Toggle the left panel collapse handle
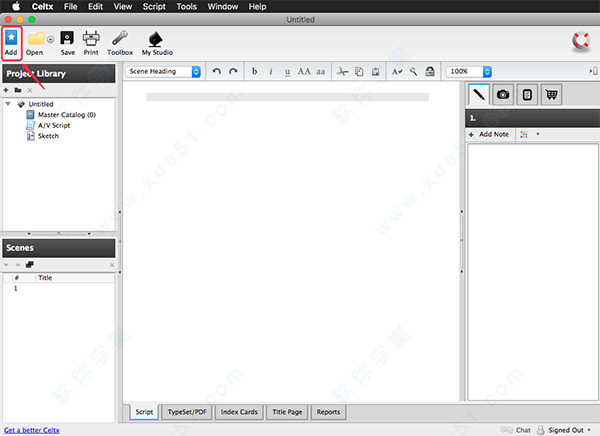The width and height of the screenshot is (600, 436). pos(120,242)
